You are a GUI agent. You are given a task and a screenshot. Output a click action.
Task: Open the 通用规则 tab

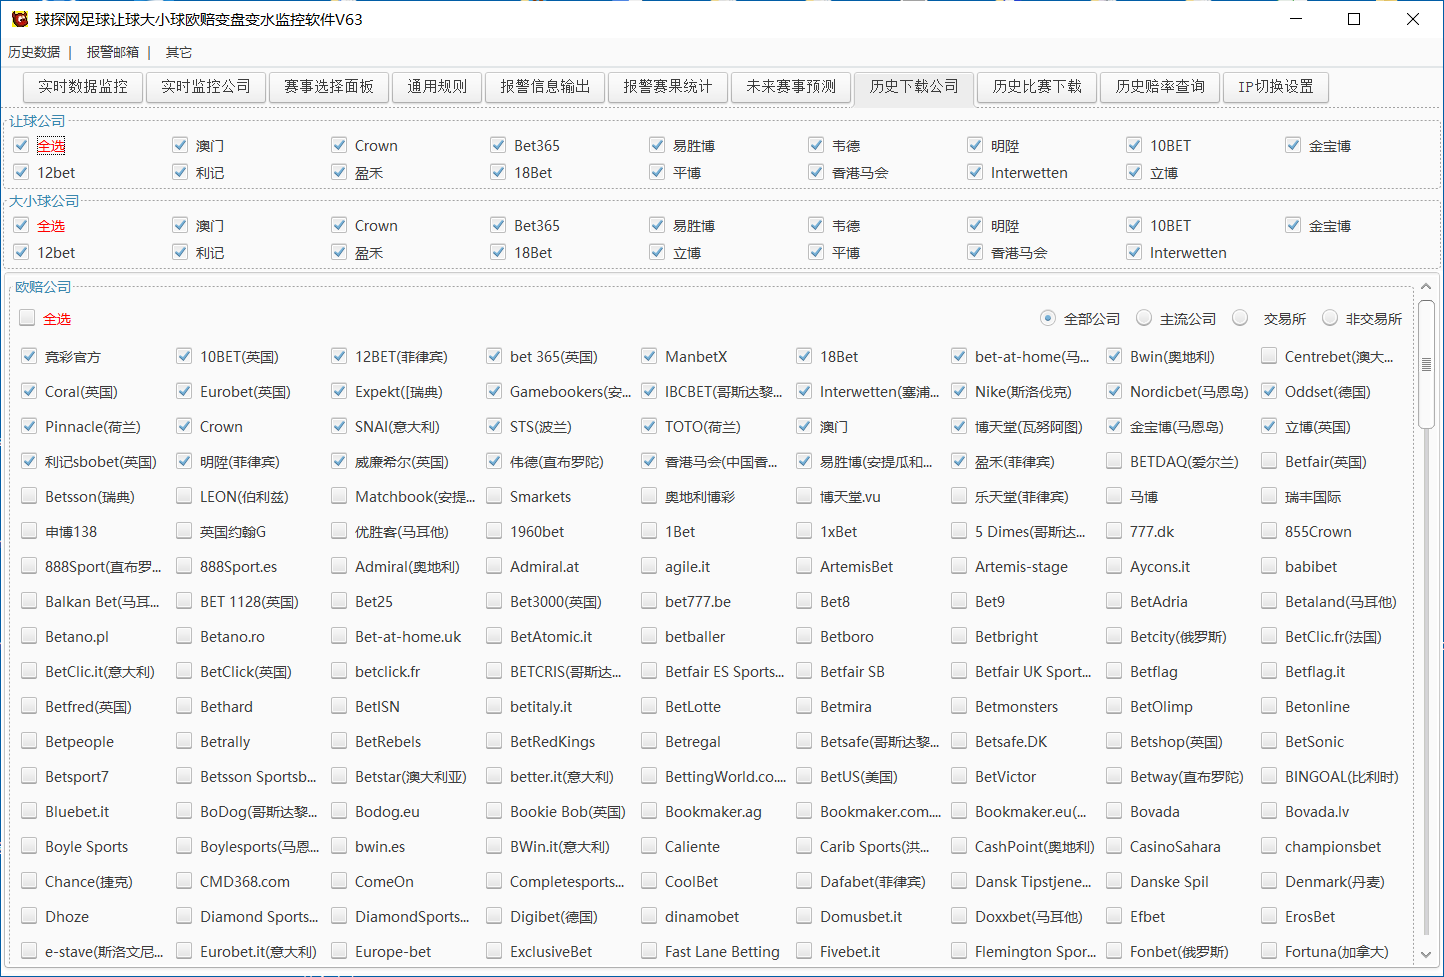(x=437, y=87)
